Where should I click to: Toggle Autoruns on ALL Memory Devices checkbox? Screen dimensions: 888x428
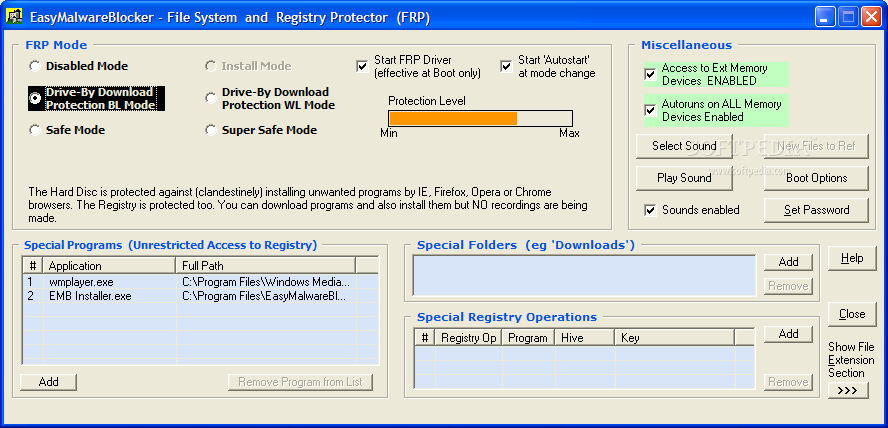[650, 110]
